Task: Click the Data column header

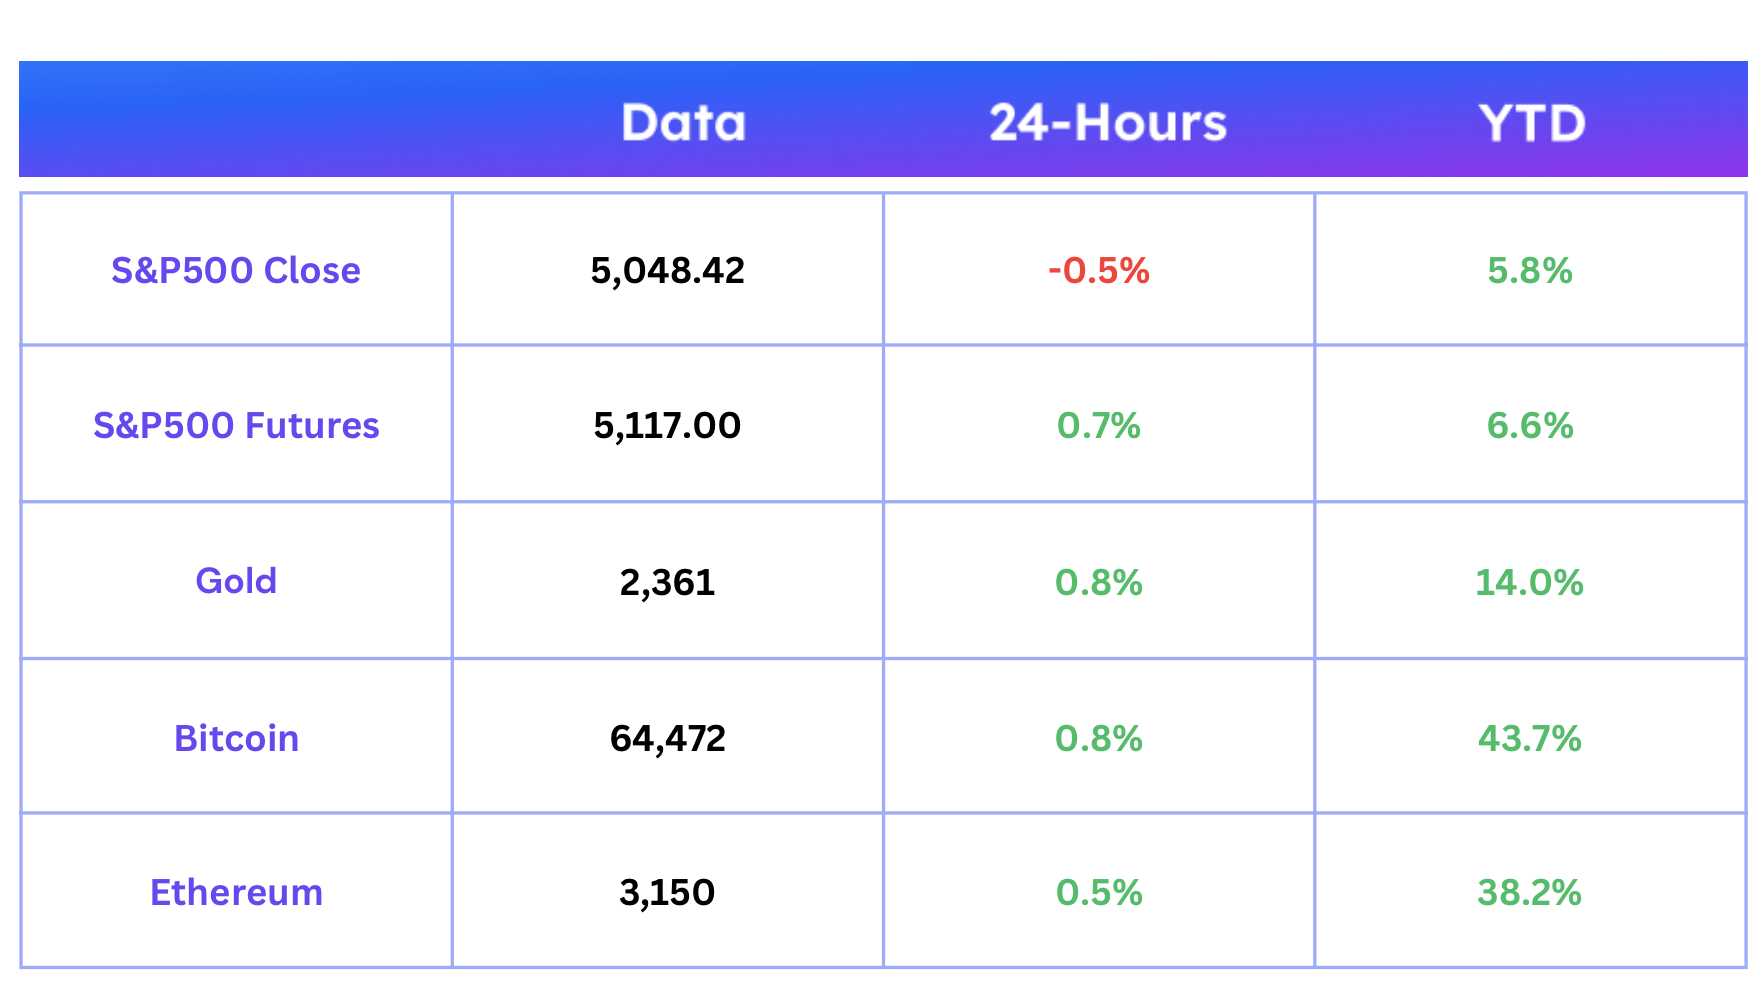Action: 684,123
